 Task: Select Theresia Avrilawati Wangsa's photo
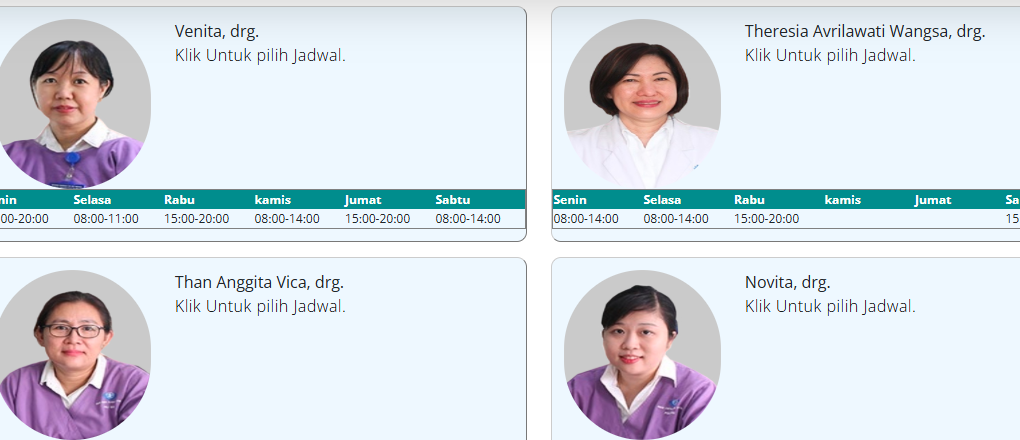[642, 103]
